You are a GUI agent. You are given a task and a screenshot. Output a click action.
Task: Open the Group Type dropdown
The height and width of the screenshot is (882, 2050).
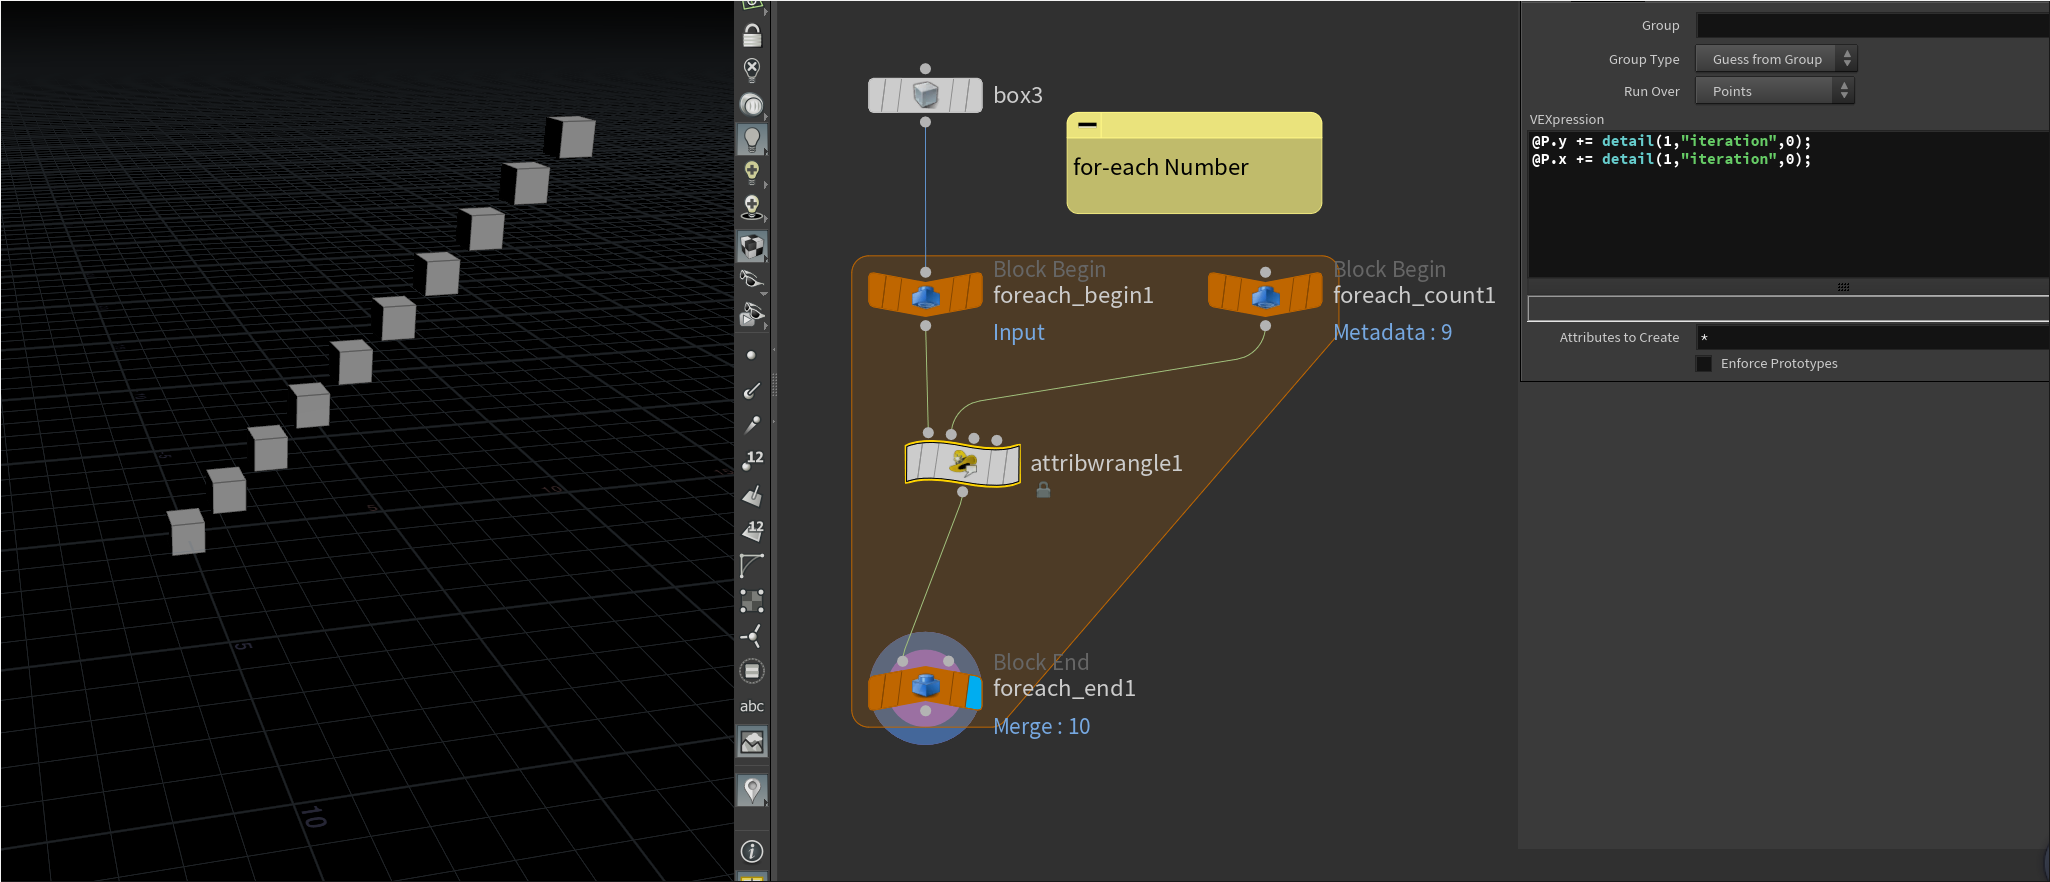point(1776,59)
